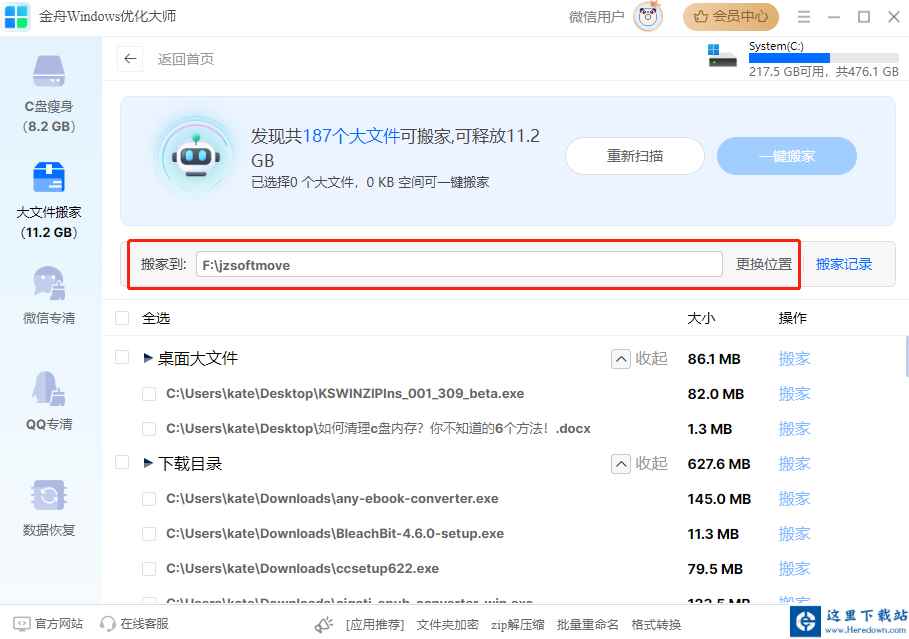Viewport: 909px width, 639px height.
Task: Open the 数据恢复 recovery icon
Action: 49,495
